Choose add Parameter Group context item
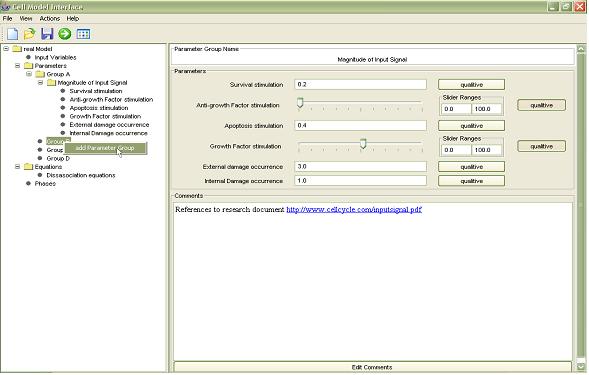The width and height of the screenshot is (589, 375). pyautogui.click(x=105, y=148)
